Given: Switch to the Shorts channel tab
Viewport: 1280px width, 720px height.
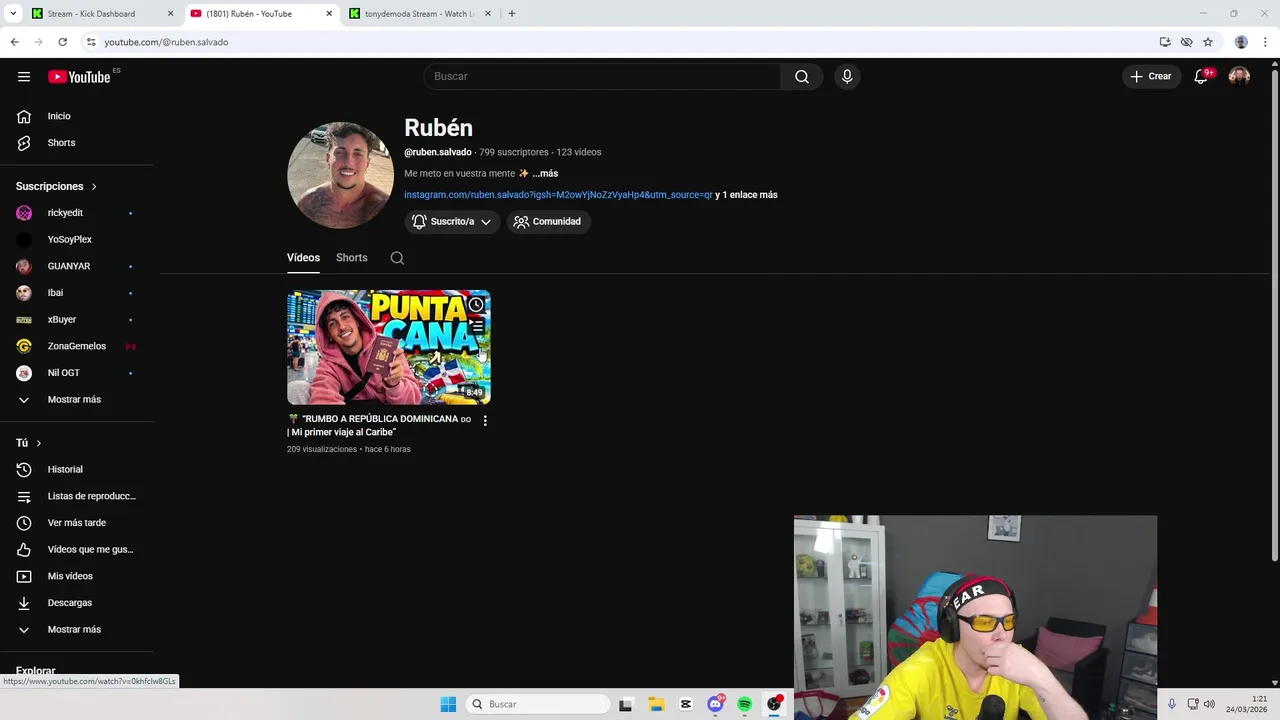Looking at the screenshot, I should click(352, 258).
